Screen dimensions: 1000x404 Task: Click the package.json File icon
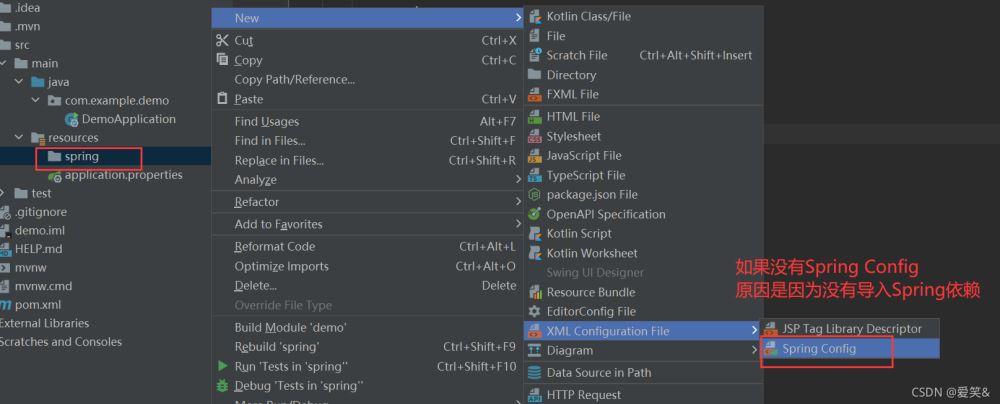tap(534, 195)
